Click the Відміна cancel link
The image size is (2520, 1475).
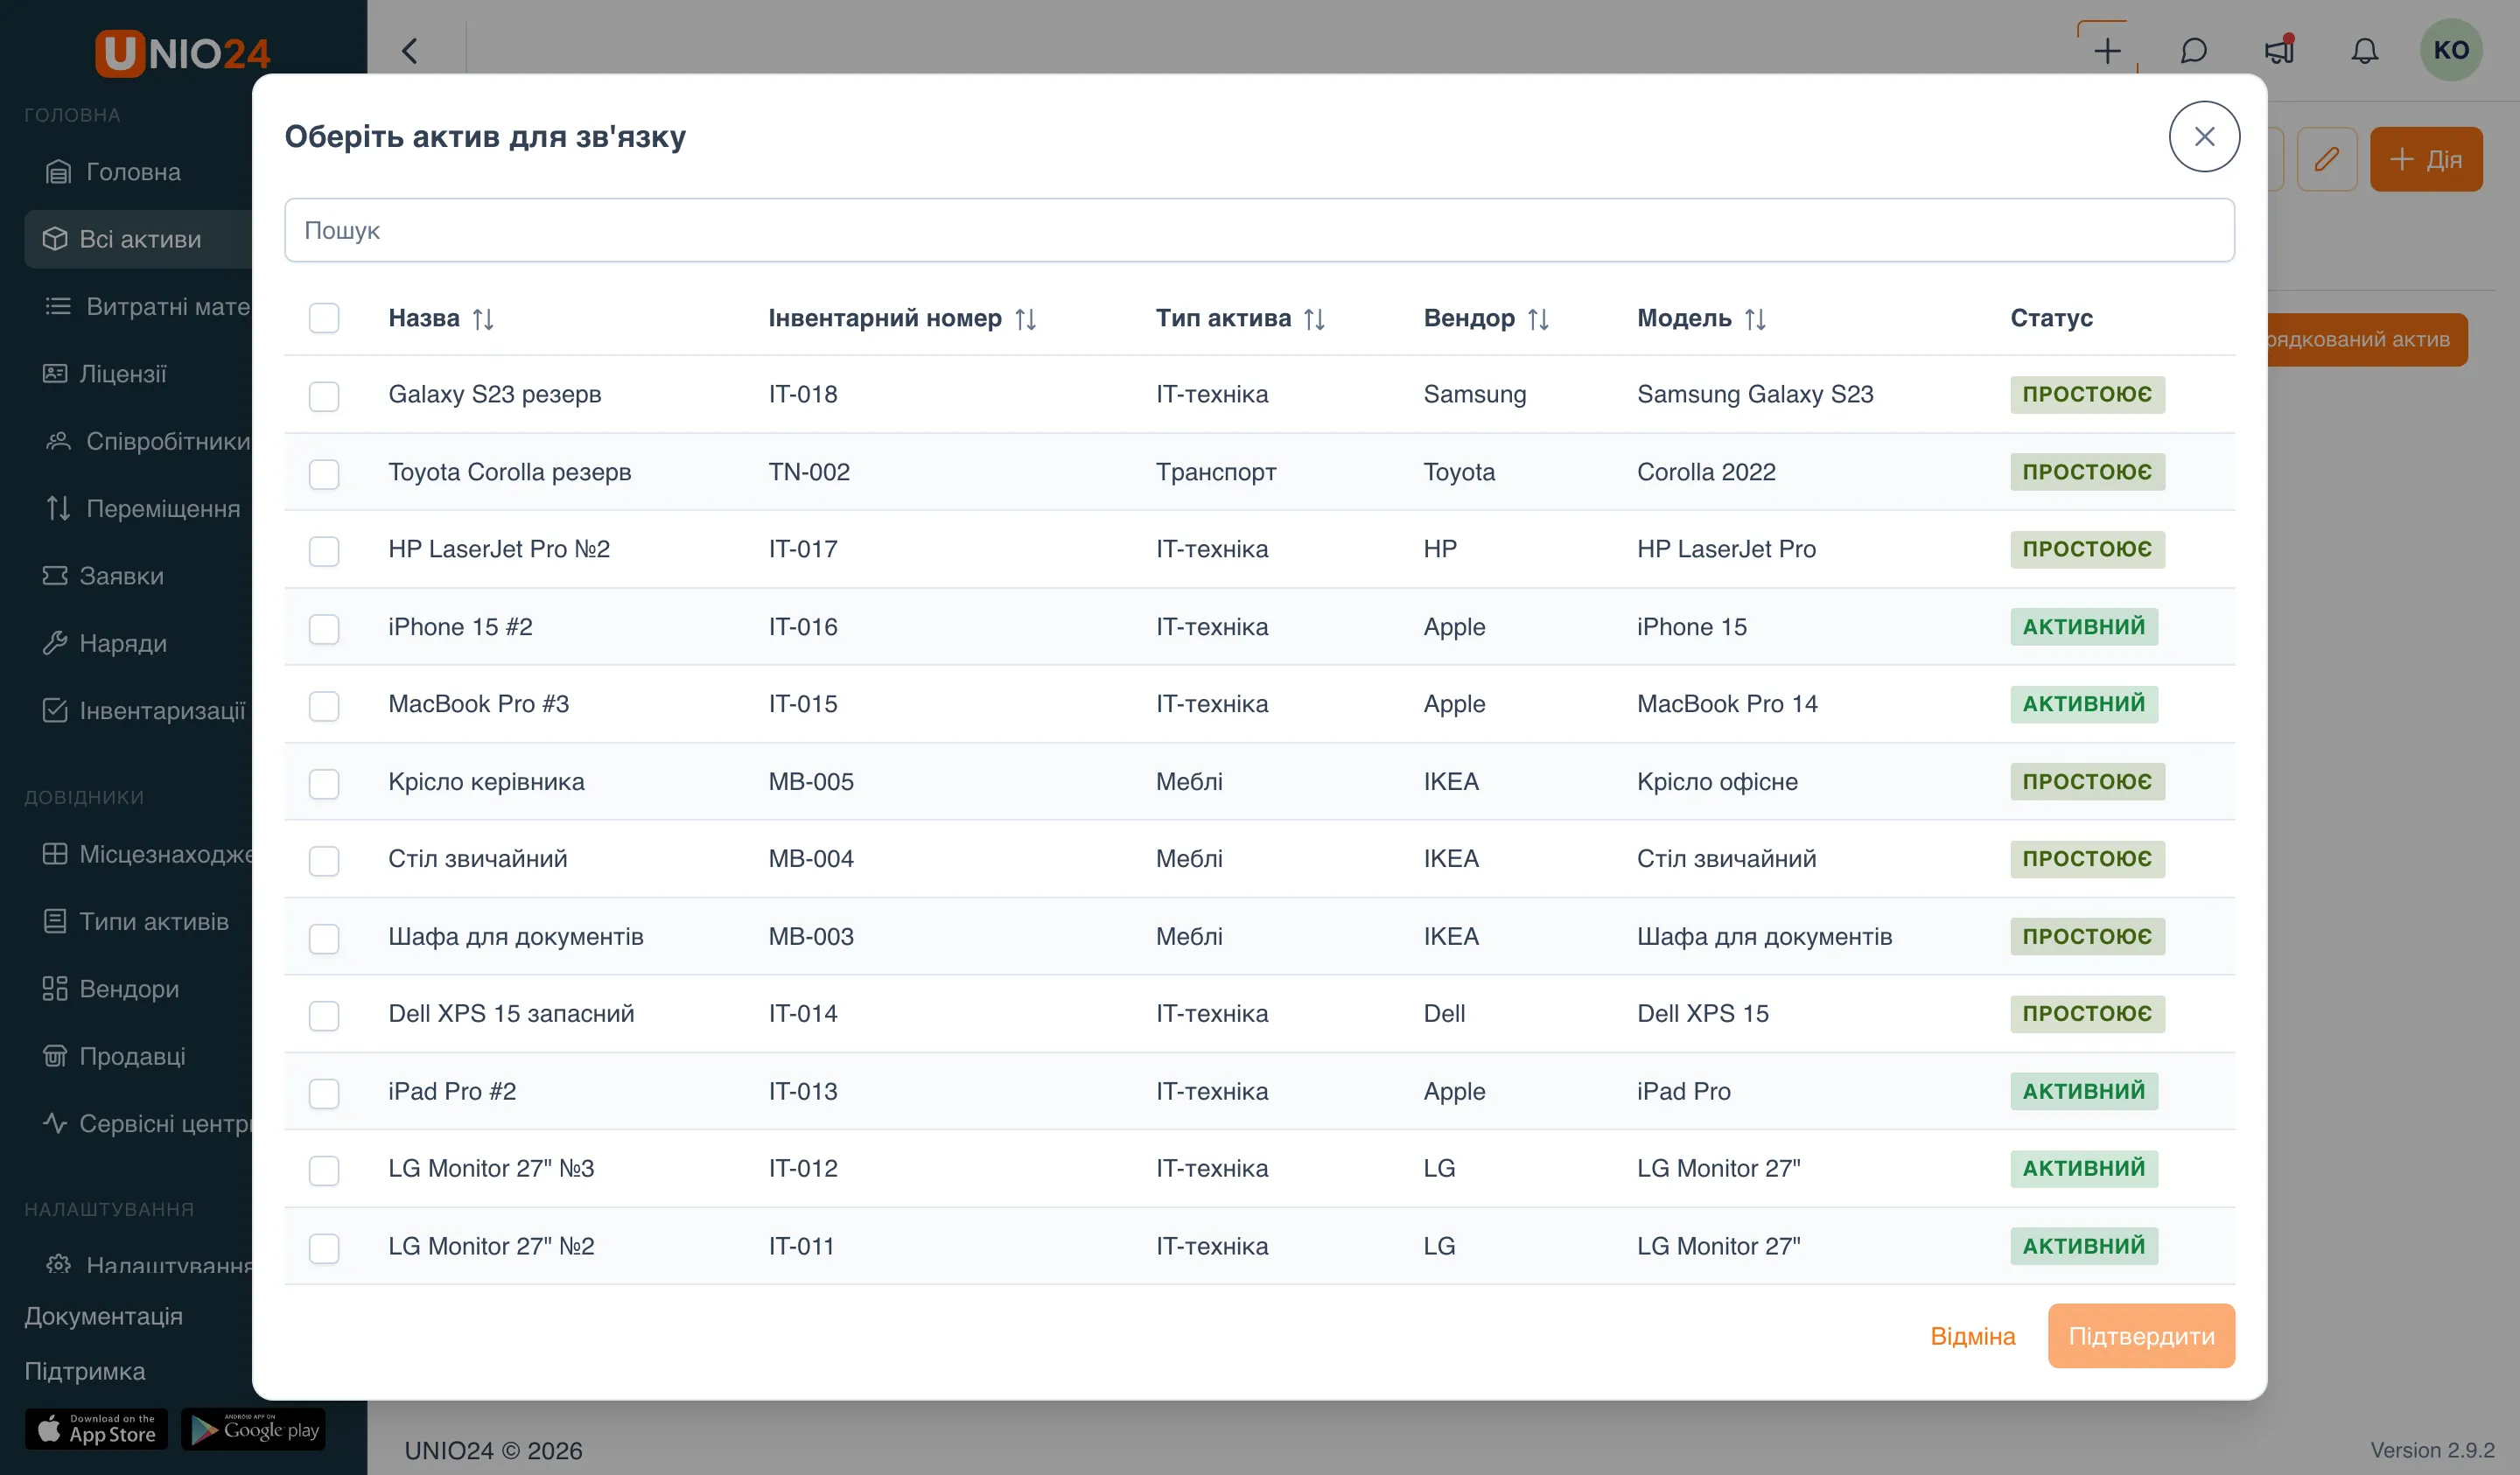click(1972, 1336)
